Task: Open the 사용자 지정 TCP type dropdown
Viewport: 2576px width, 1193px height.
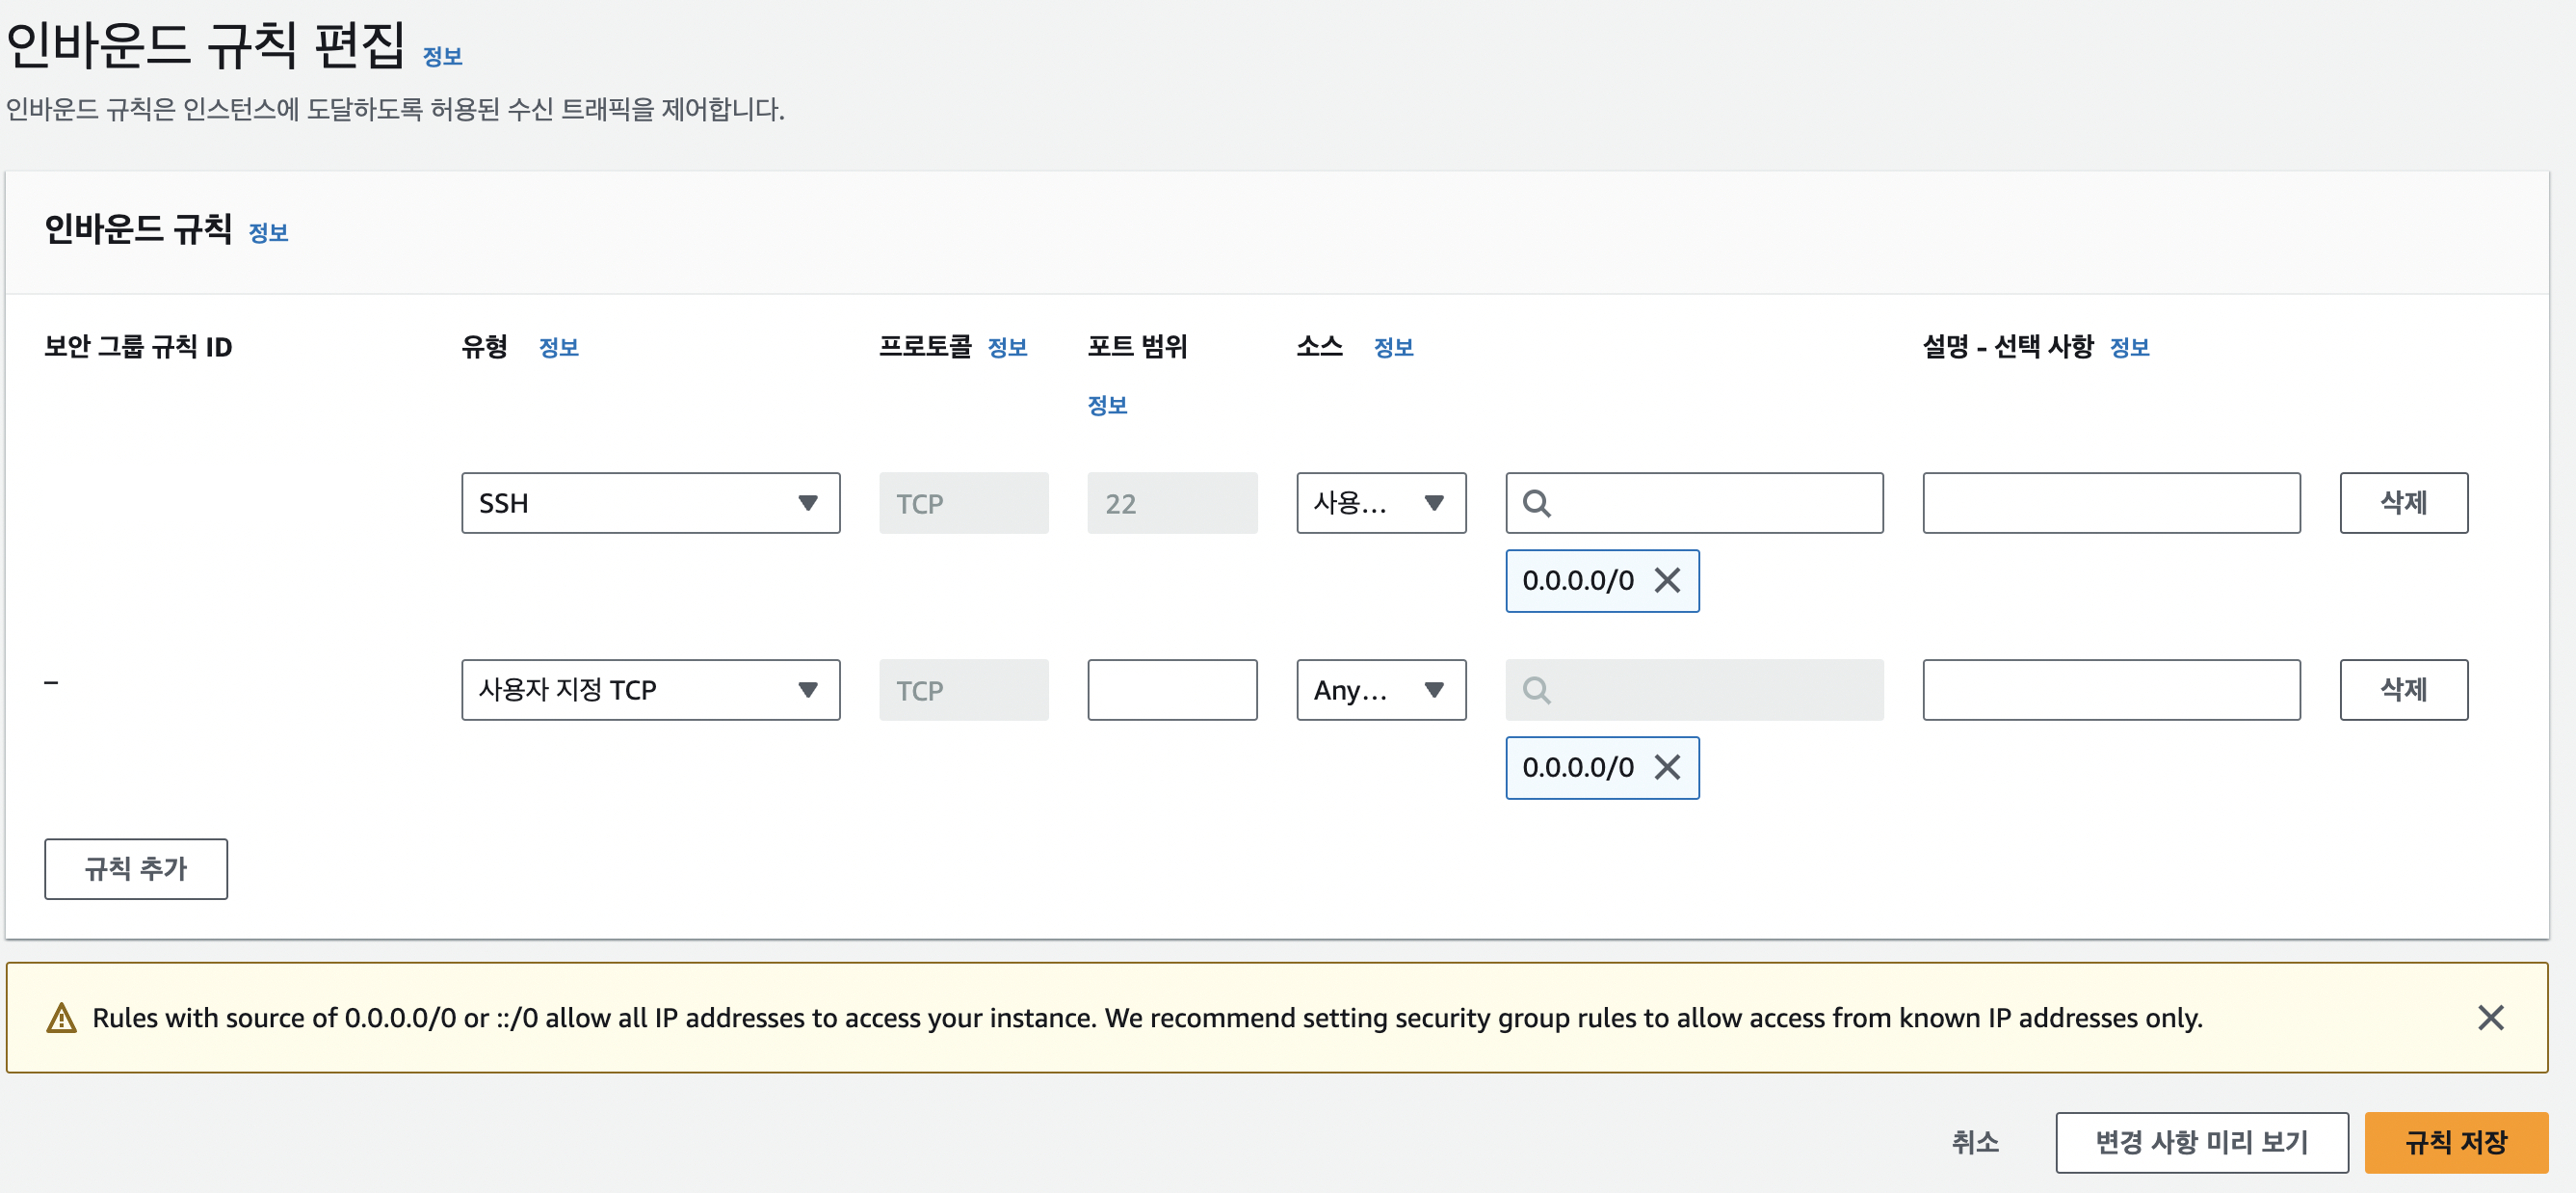Action: click(x=650, y=690)
